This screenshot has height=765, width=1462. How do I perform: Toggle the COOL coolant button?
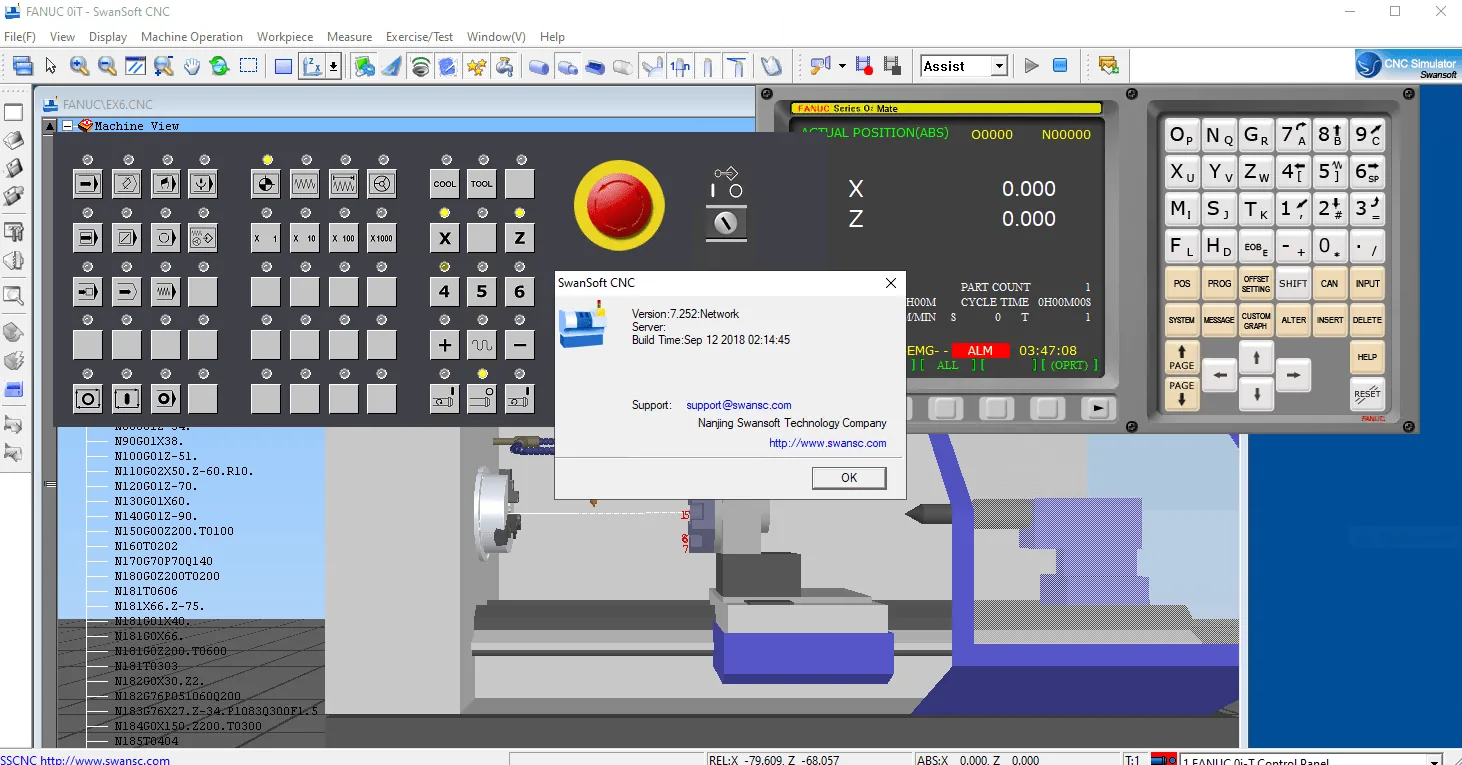(x=445, y=184)
